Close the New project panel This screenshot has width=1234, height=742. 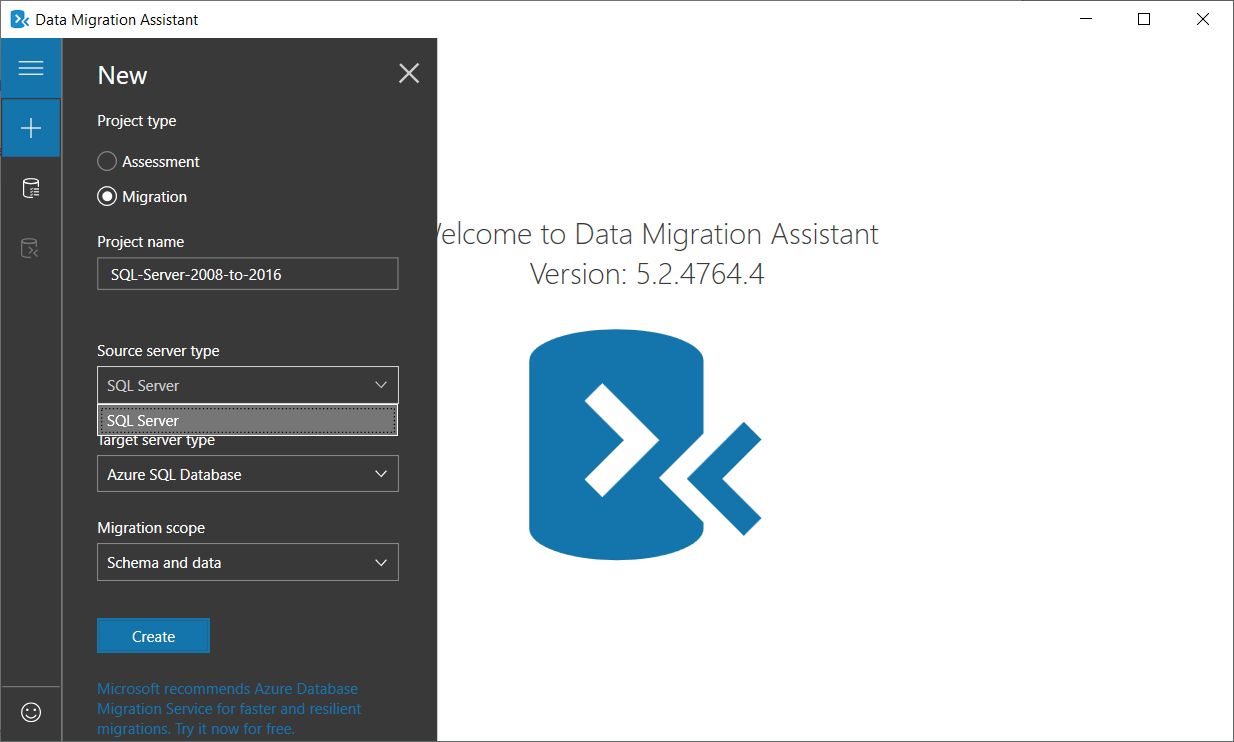tap(408, 73)
